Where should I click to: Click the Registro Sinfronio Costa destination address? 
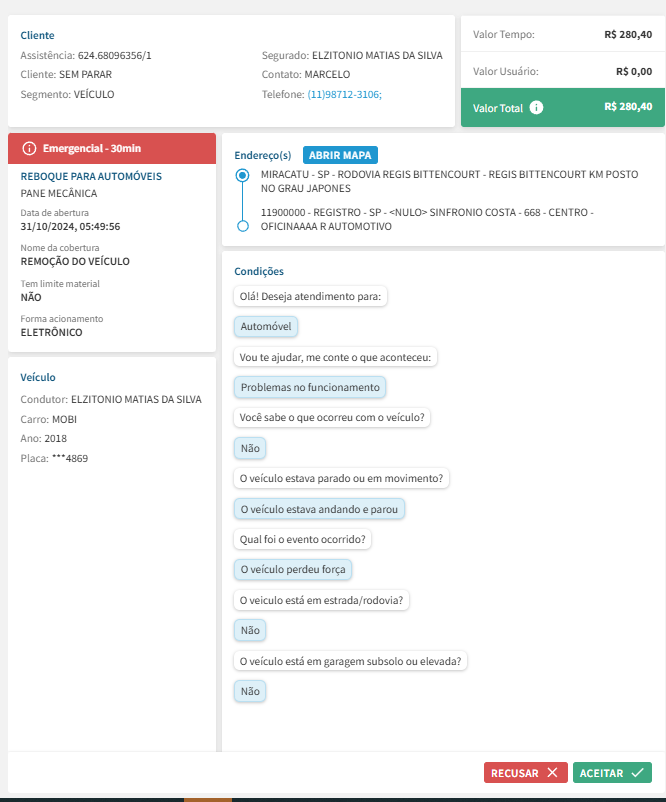pos(427,219)
